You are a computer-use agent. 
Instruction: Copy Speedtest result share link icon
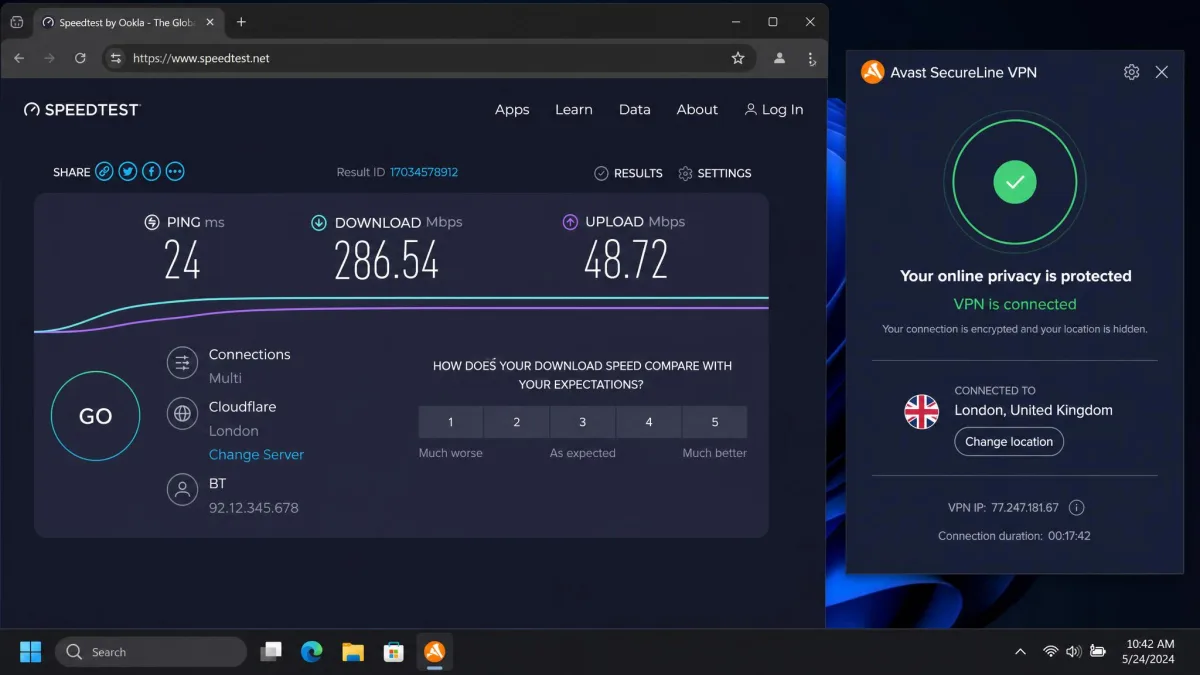(104, 172)
